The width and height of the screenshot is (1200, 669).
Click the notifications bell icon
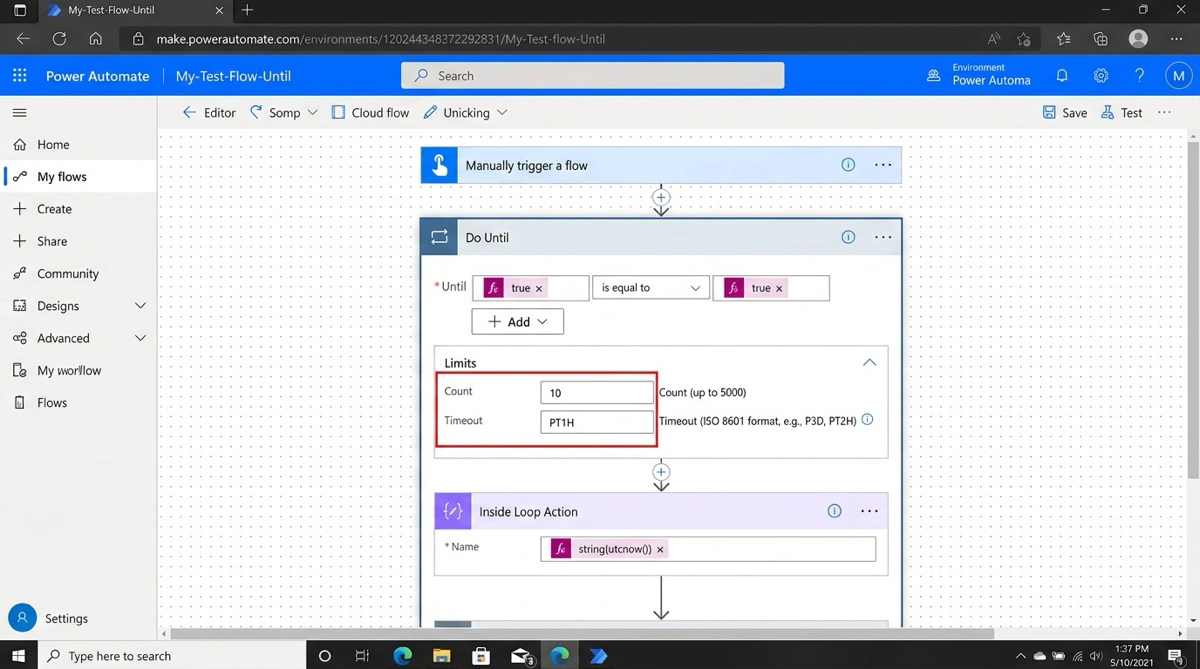click(x=1062, y=76)
